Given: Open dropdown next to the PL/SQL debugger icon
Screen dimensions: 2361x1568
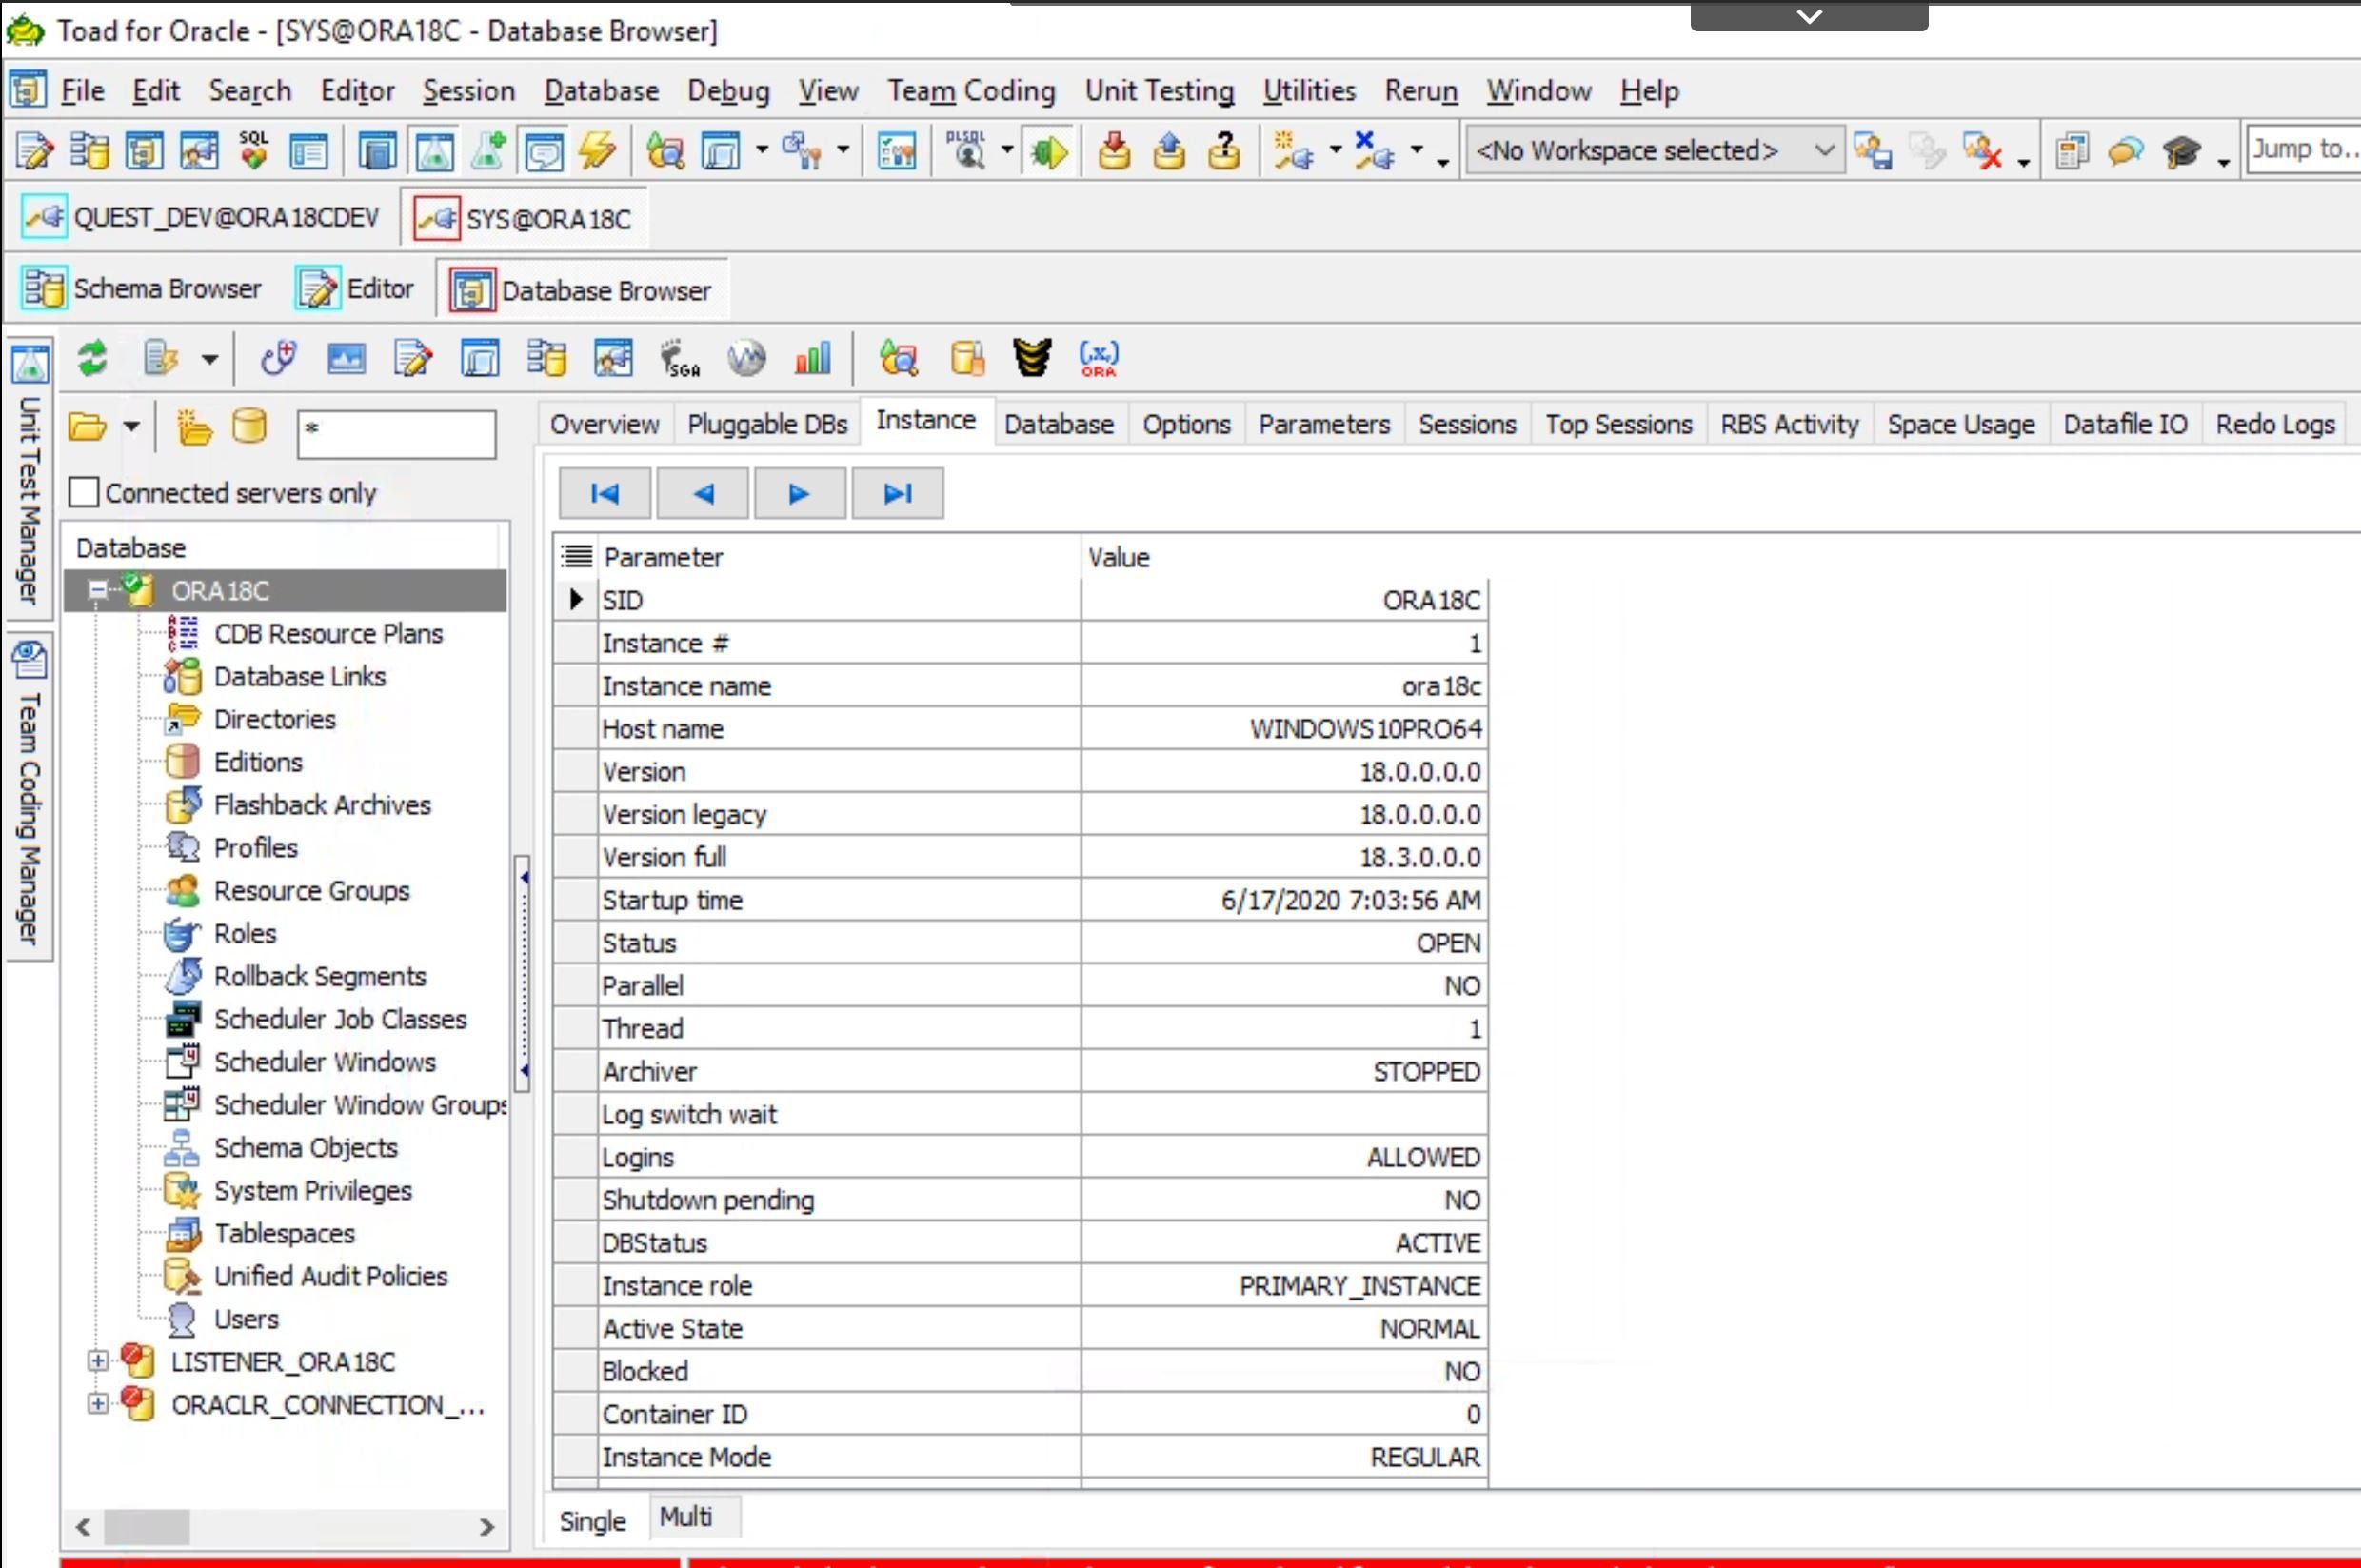Looking at the screenshot, I should [x=1006, y=151].
